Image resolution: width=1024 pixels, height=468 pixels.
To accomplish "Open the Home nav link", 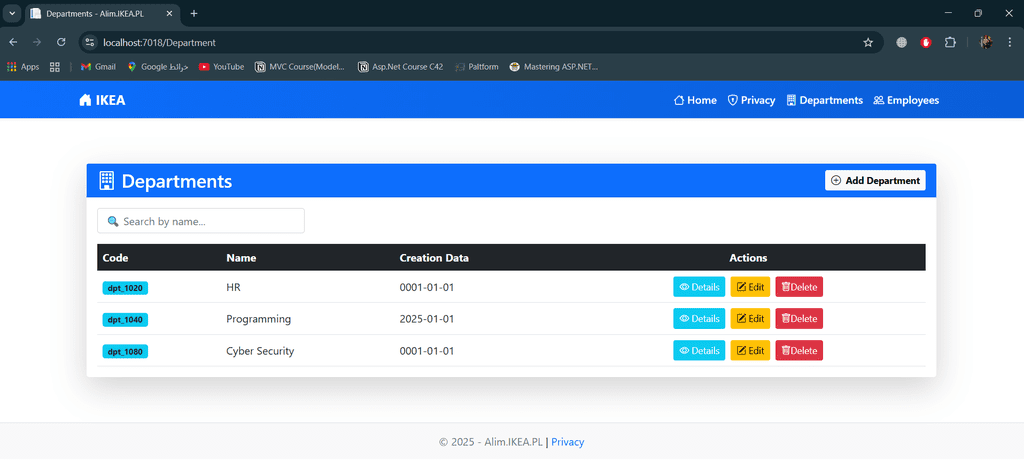I will tap(695, 101).
